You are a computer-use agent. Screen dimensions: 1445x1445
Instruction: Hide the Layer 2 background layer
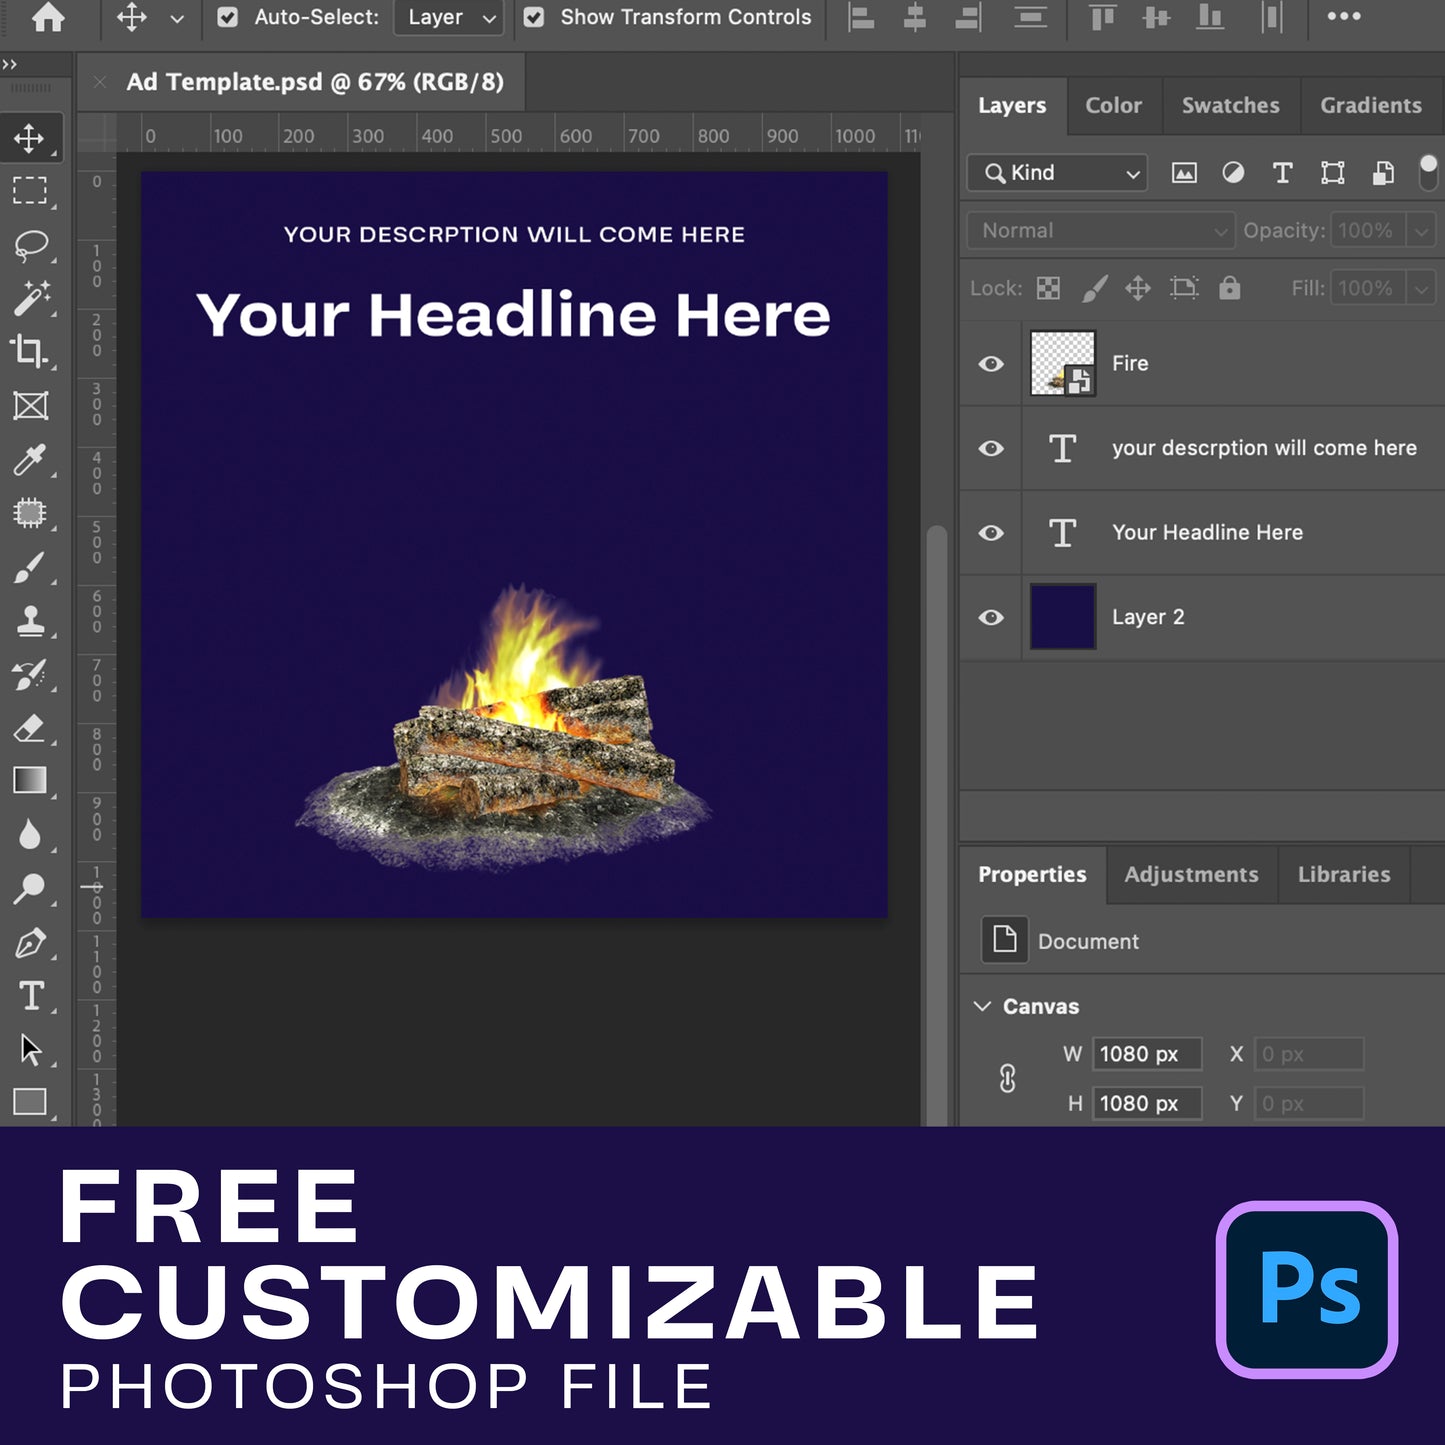[991, 617]
